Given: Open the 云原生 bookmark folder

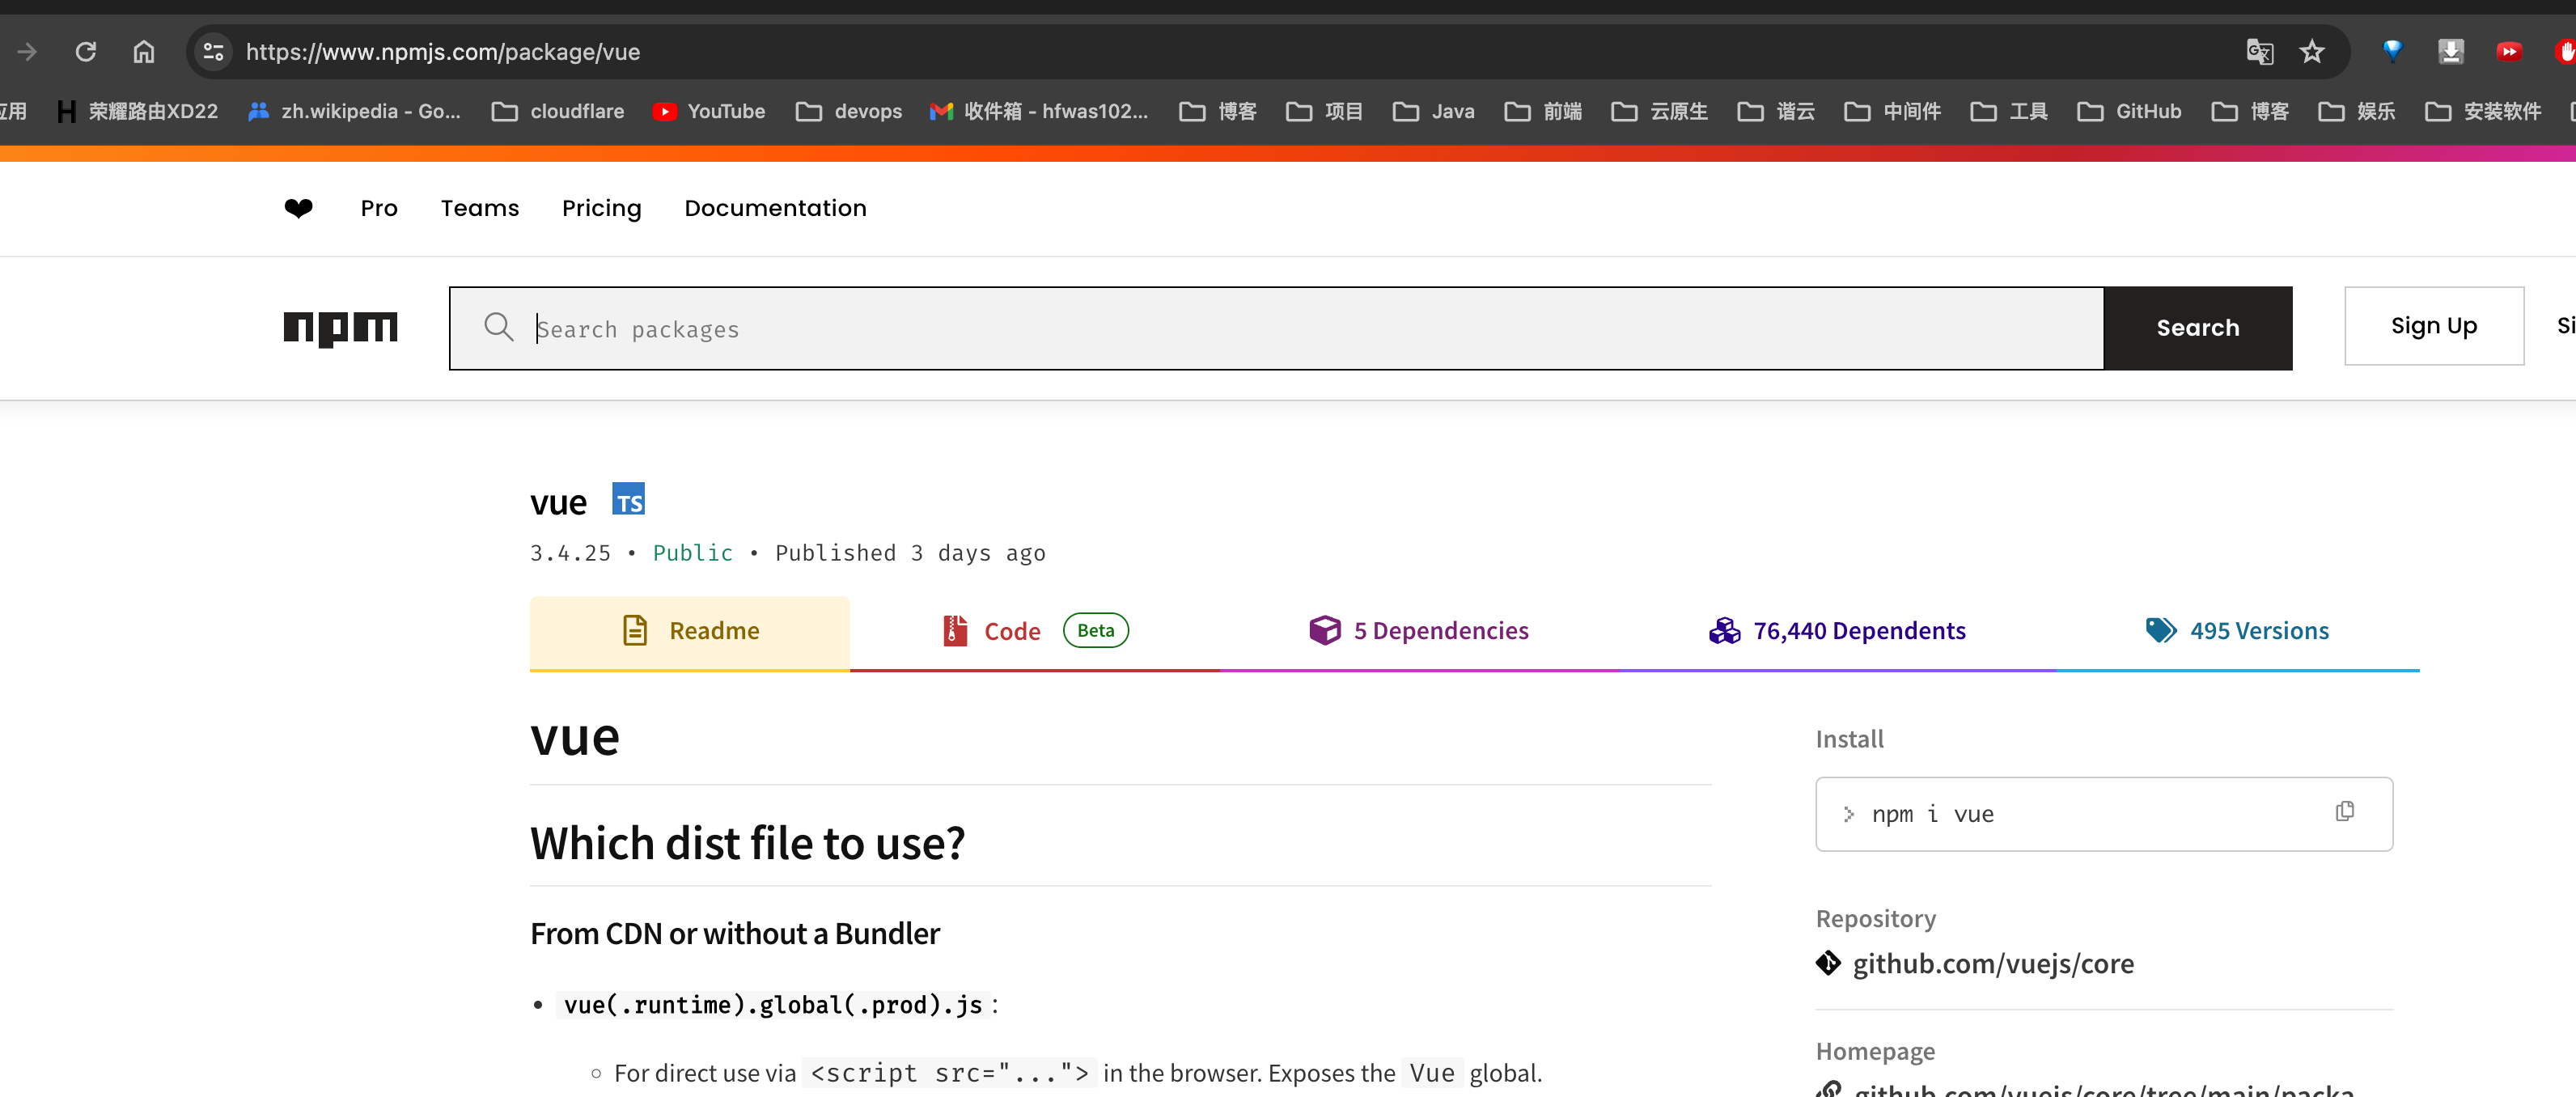Looking at the screenshot, I should coord(1659,111).
